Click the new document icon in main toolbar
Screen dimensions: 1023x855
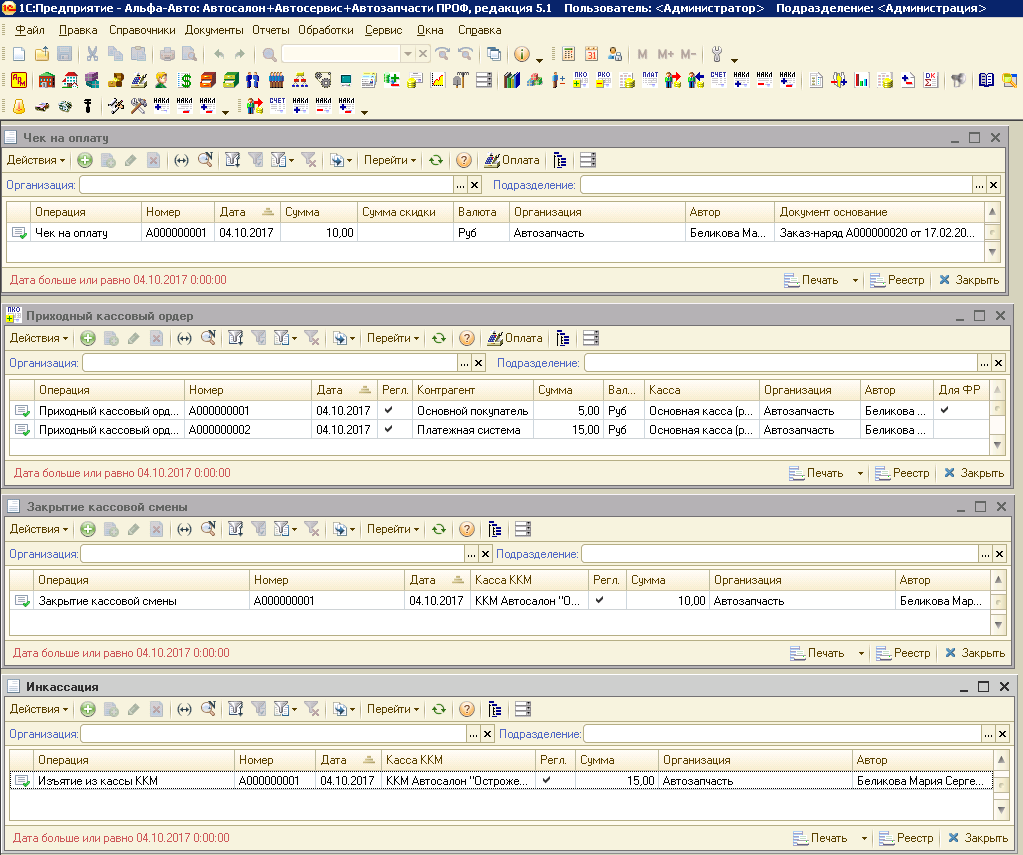pyautogui.click(x=19, y=54)
